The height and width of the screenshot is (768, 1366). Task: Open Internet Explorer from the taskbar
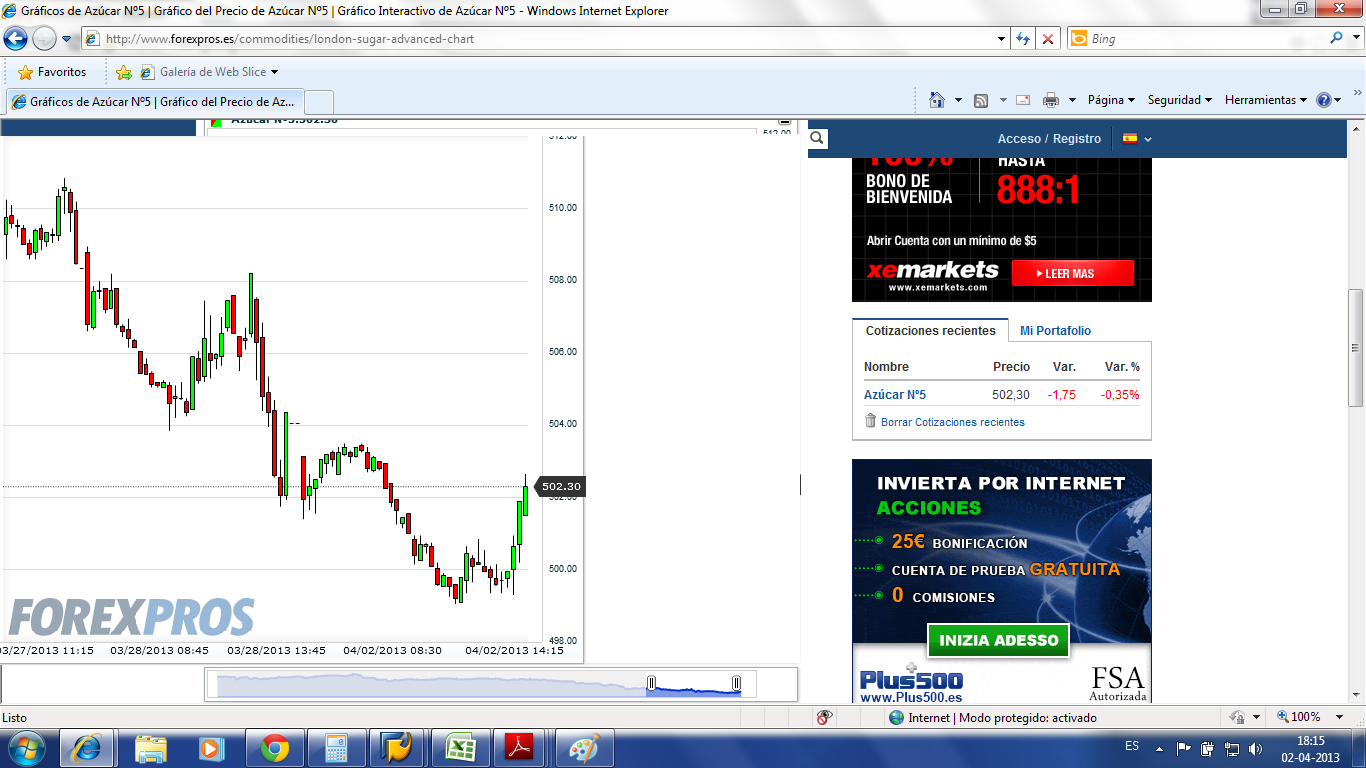[x=87, y=748]
